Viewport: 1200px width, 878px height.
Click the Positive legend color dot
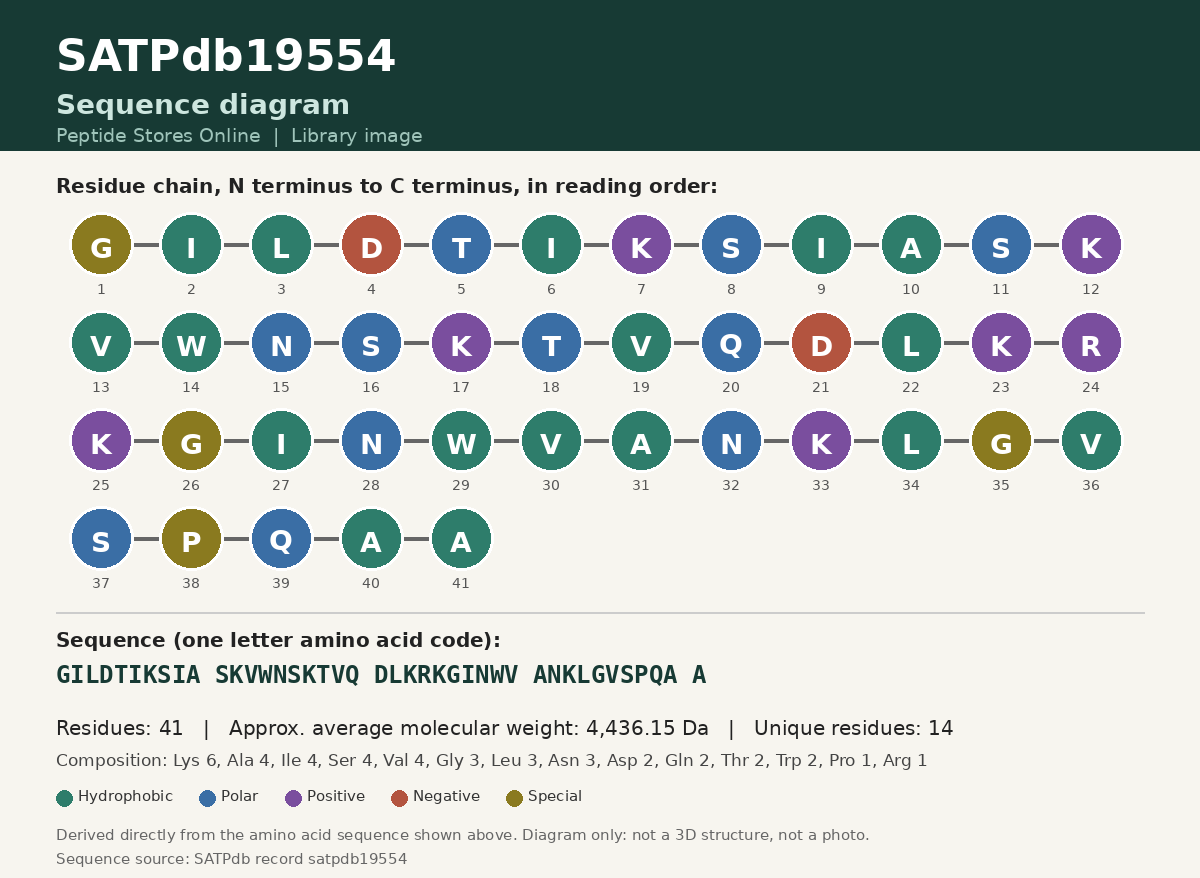coord(294,798)
